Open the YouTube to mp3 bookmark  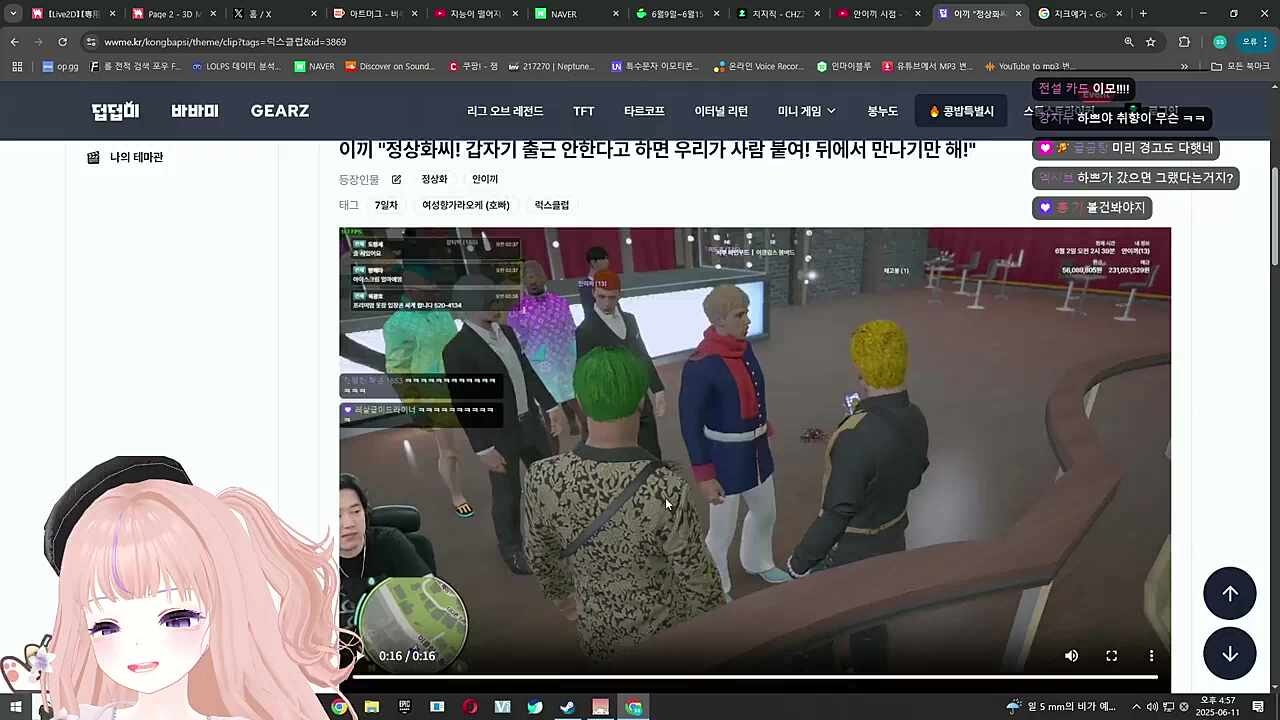point(1029,66)
